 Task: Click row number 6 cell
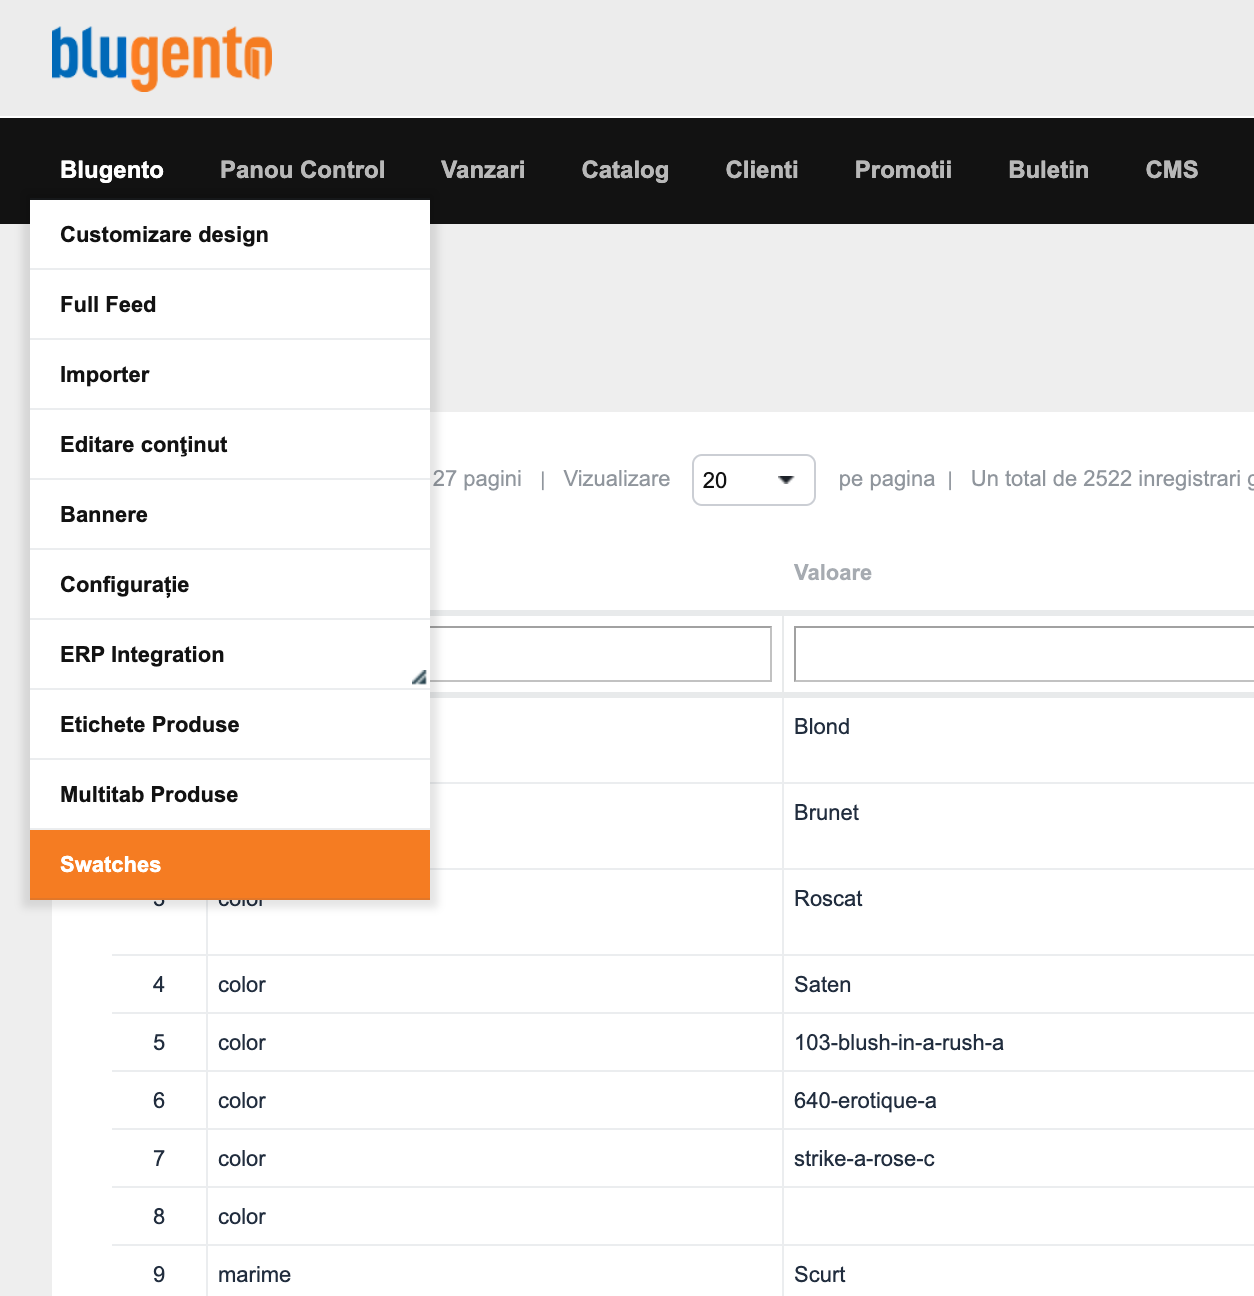[159, 1101]
